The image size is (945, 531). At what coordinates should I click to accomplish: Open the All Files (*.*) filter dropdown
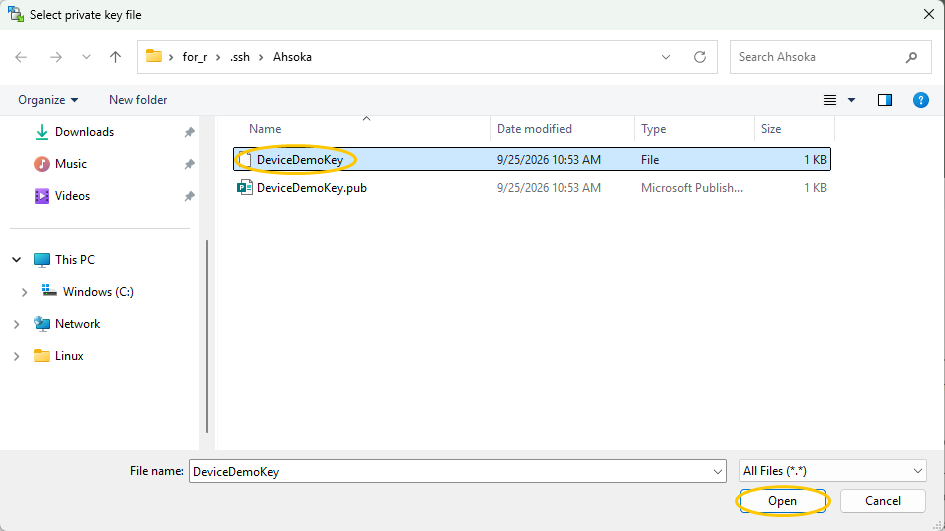click(x=832, y=471)
